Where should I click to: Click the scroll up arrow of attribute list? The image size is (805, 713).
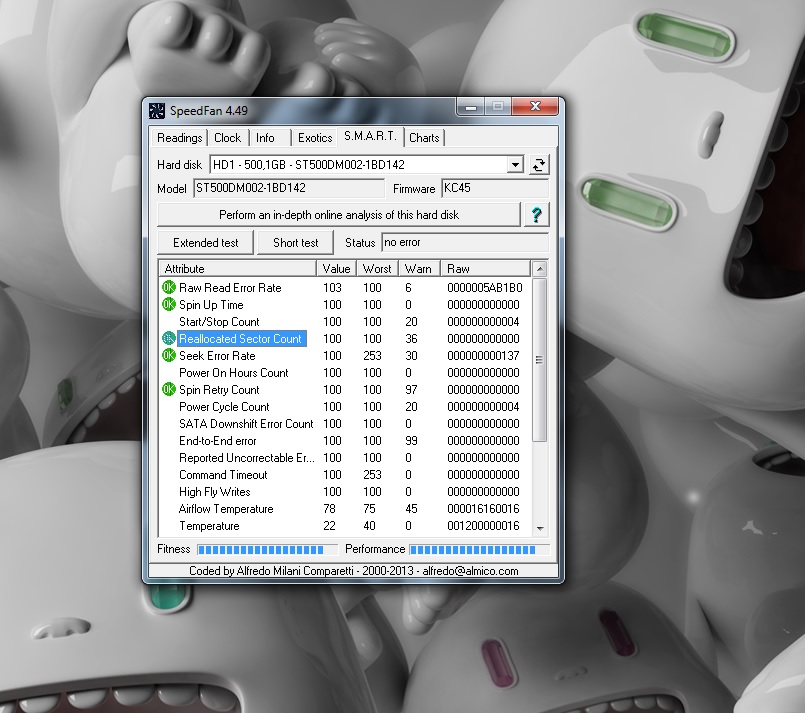pyautogui.click(x=539, y=269)
